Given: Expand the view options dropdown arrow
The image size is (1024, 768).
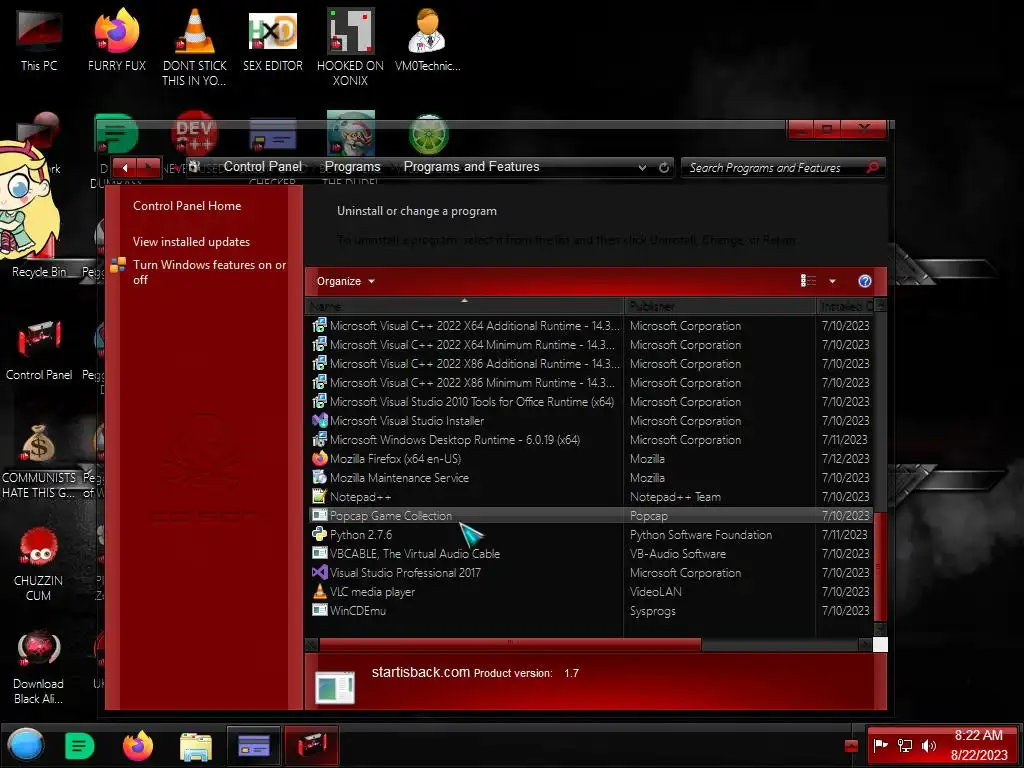Looking at the screenshot, I should (832, 281).
